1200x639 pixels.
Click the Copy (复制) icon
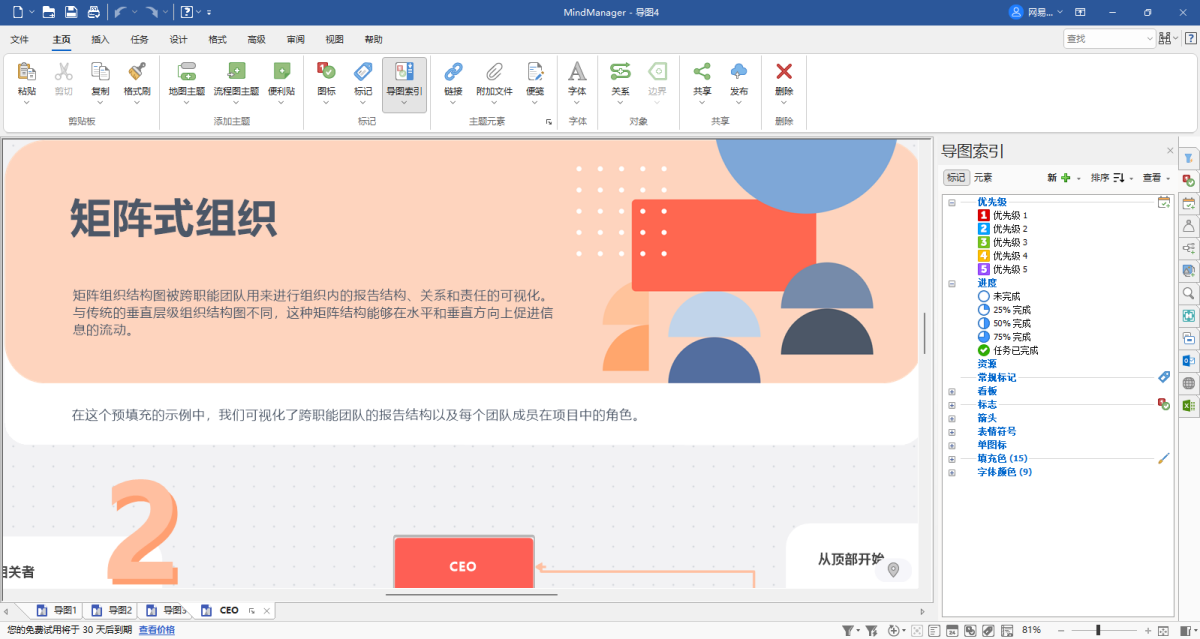click(100, 72)
